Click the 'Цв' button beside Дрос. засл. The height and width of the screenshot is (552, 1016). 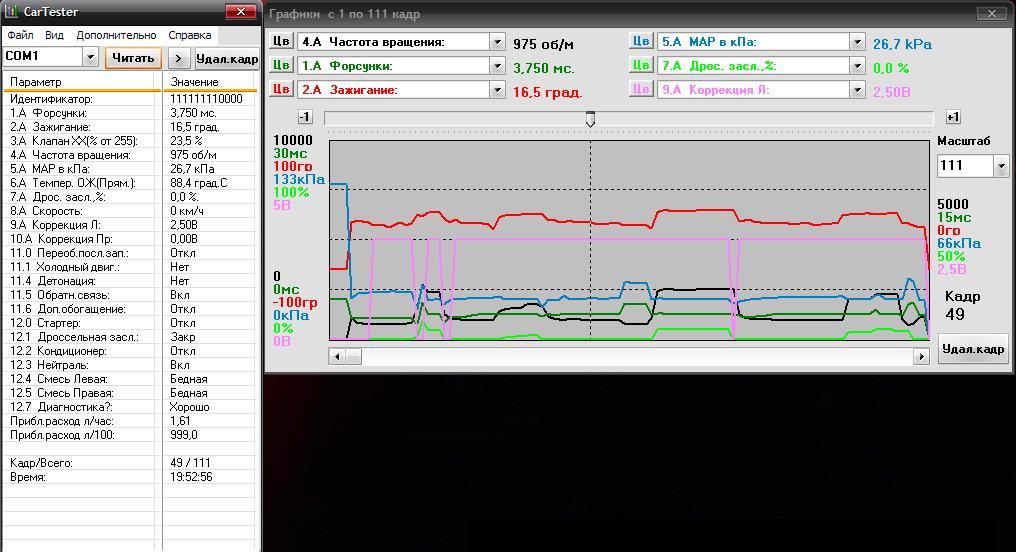(641, 66)
